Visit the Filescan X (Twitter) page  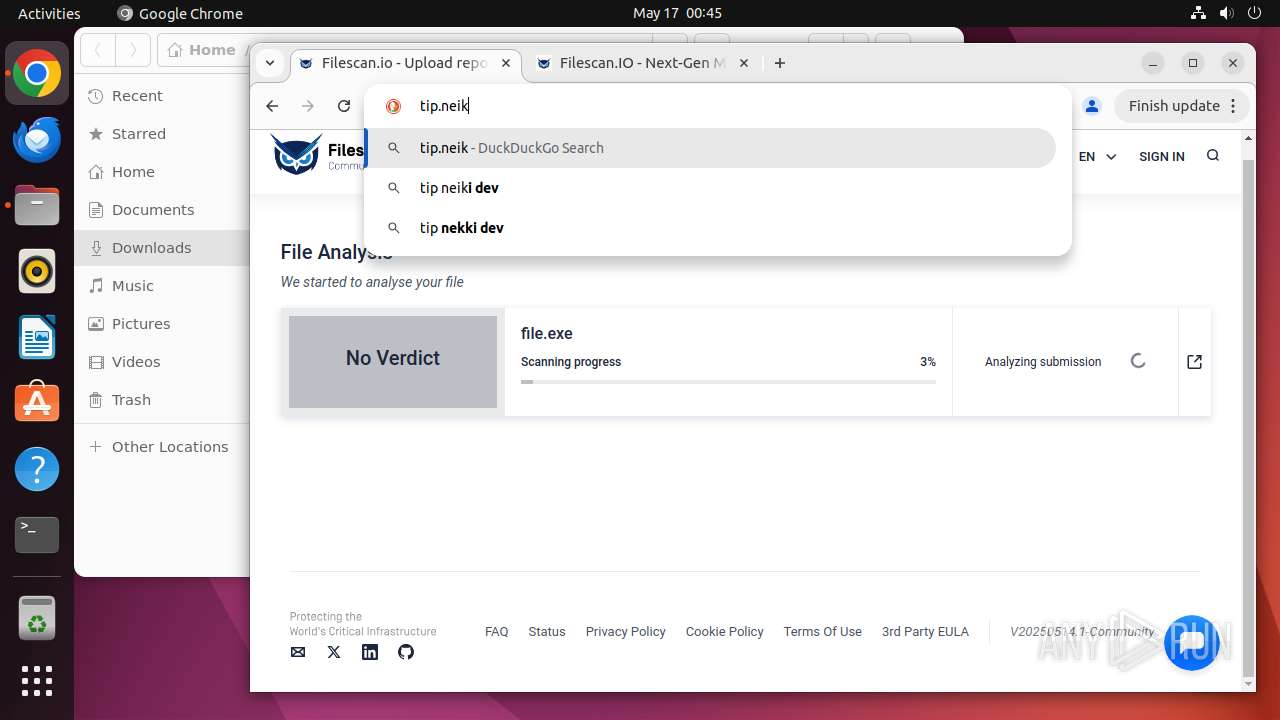[x=334, y=652]
